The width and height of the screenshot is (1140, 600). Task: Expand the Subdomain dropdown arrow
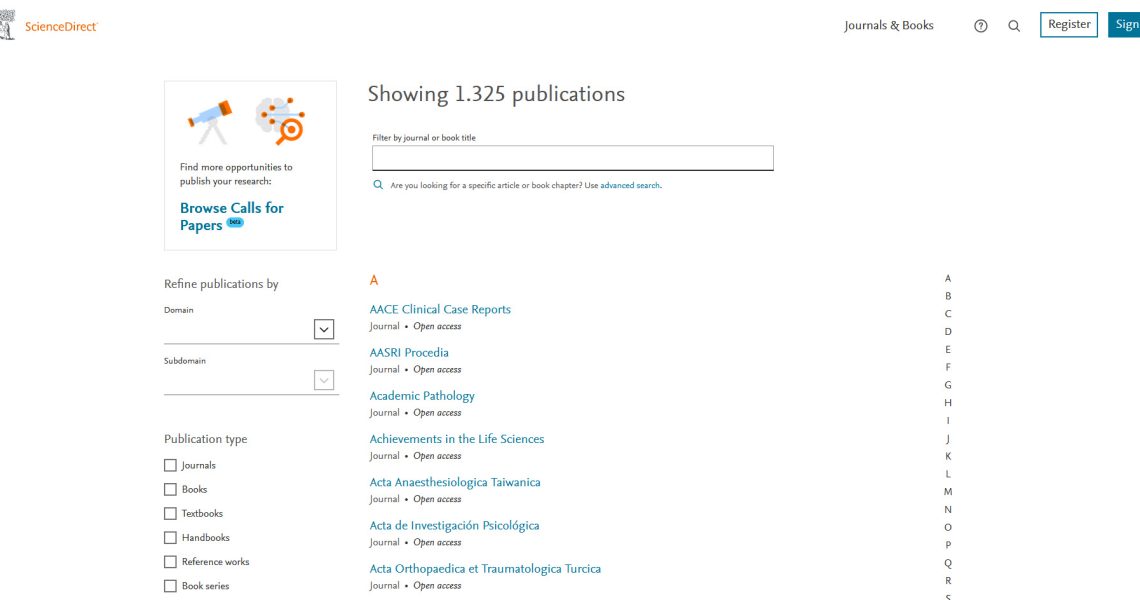(323, 380)
